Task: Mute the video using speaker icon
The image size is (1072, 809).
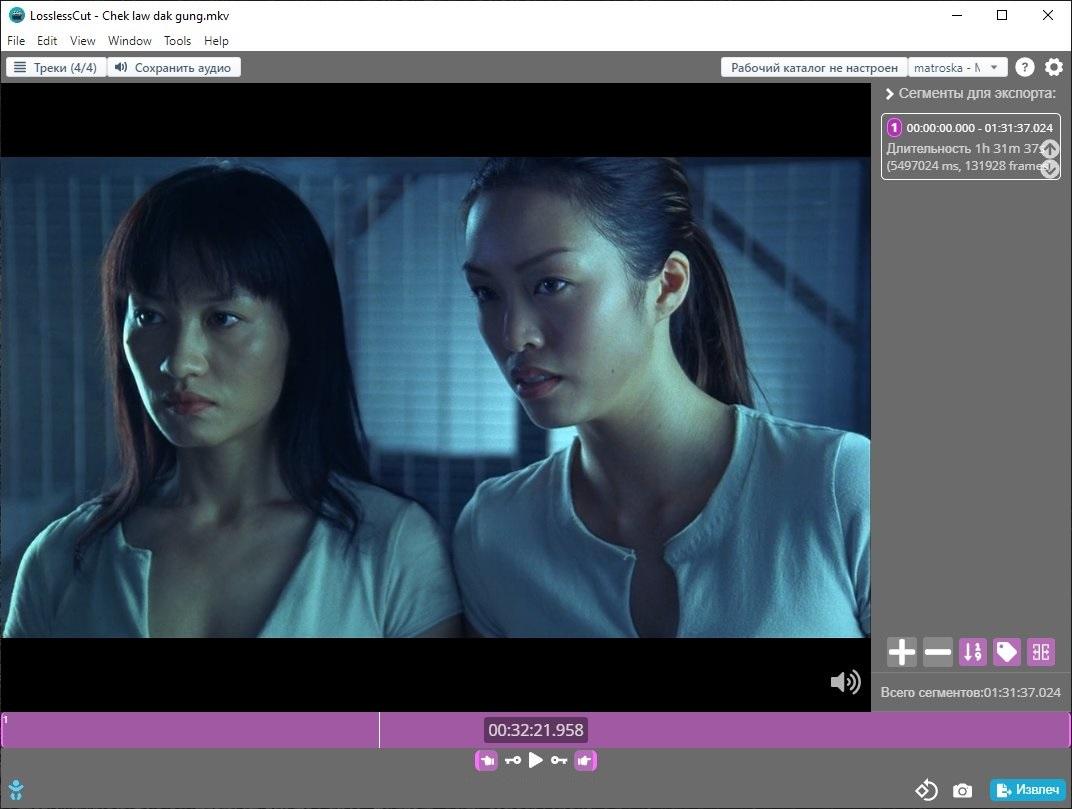Action: coord(845,682)
